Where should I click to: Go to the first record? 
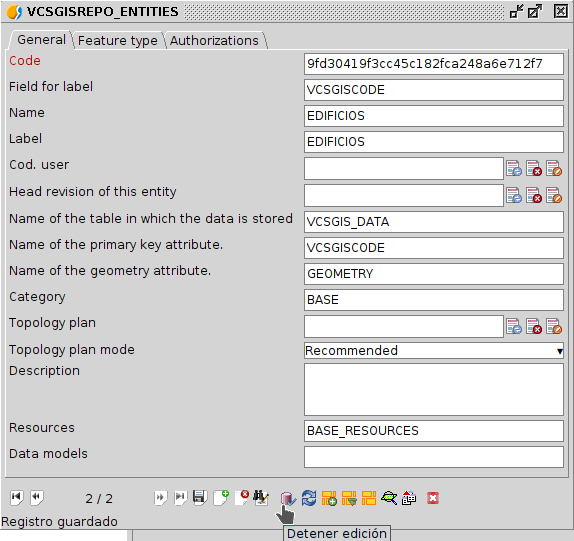(x=16, y=498)
